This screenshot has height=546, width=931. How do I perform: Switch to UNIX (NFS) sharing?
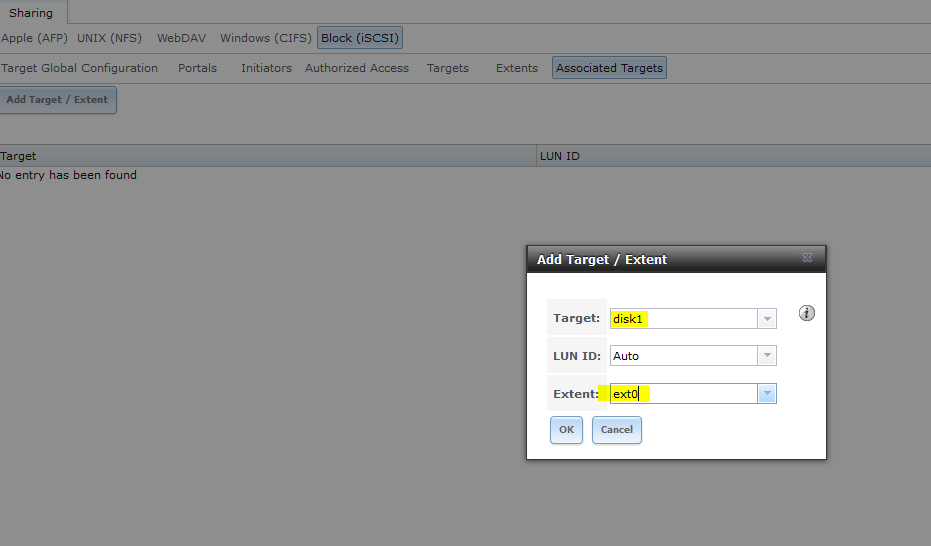coord(109,38)
